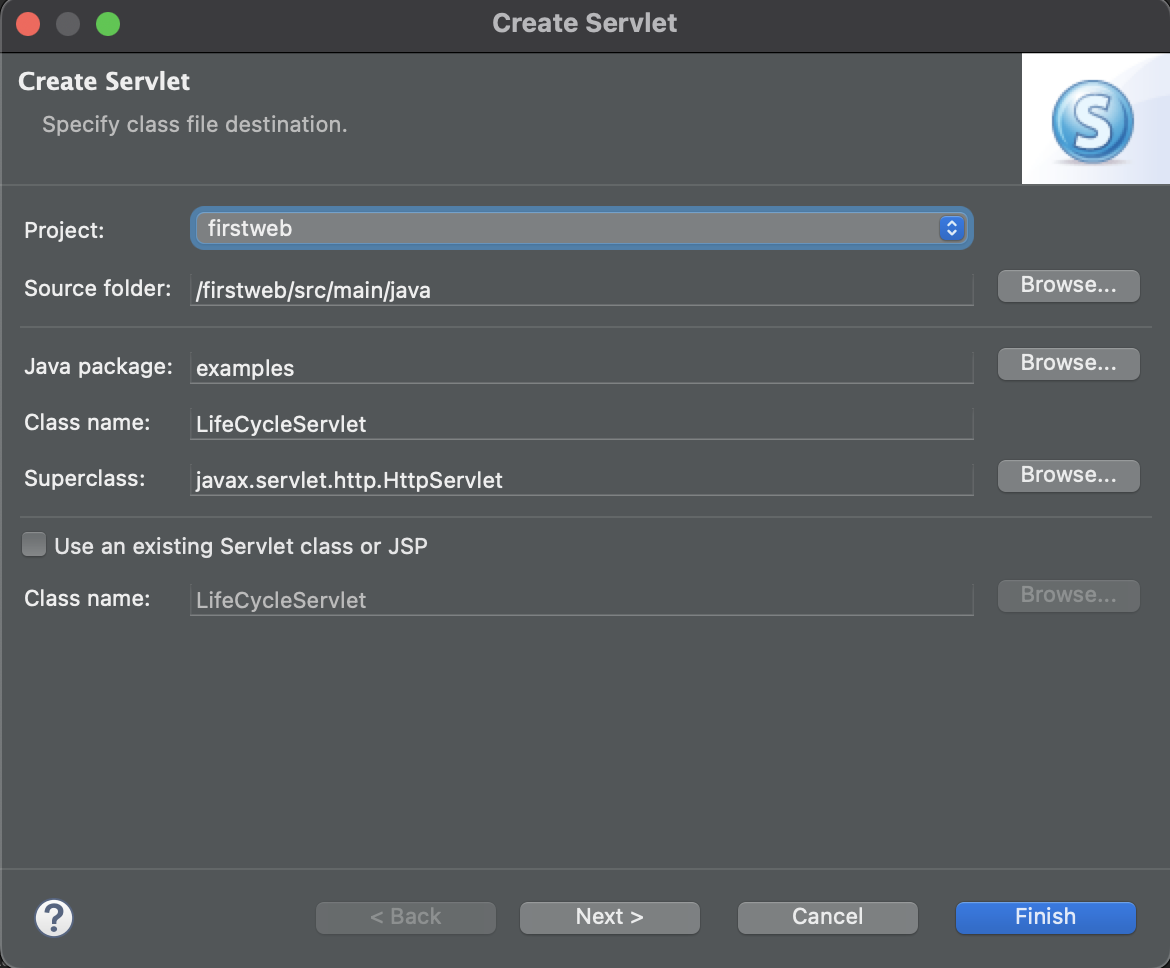Screen dimensions: 1170x968
Task: Click the green maximize window button
Action: 108,24
